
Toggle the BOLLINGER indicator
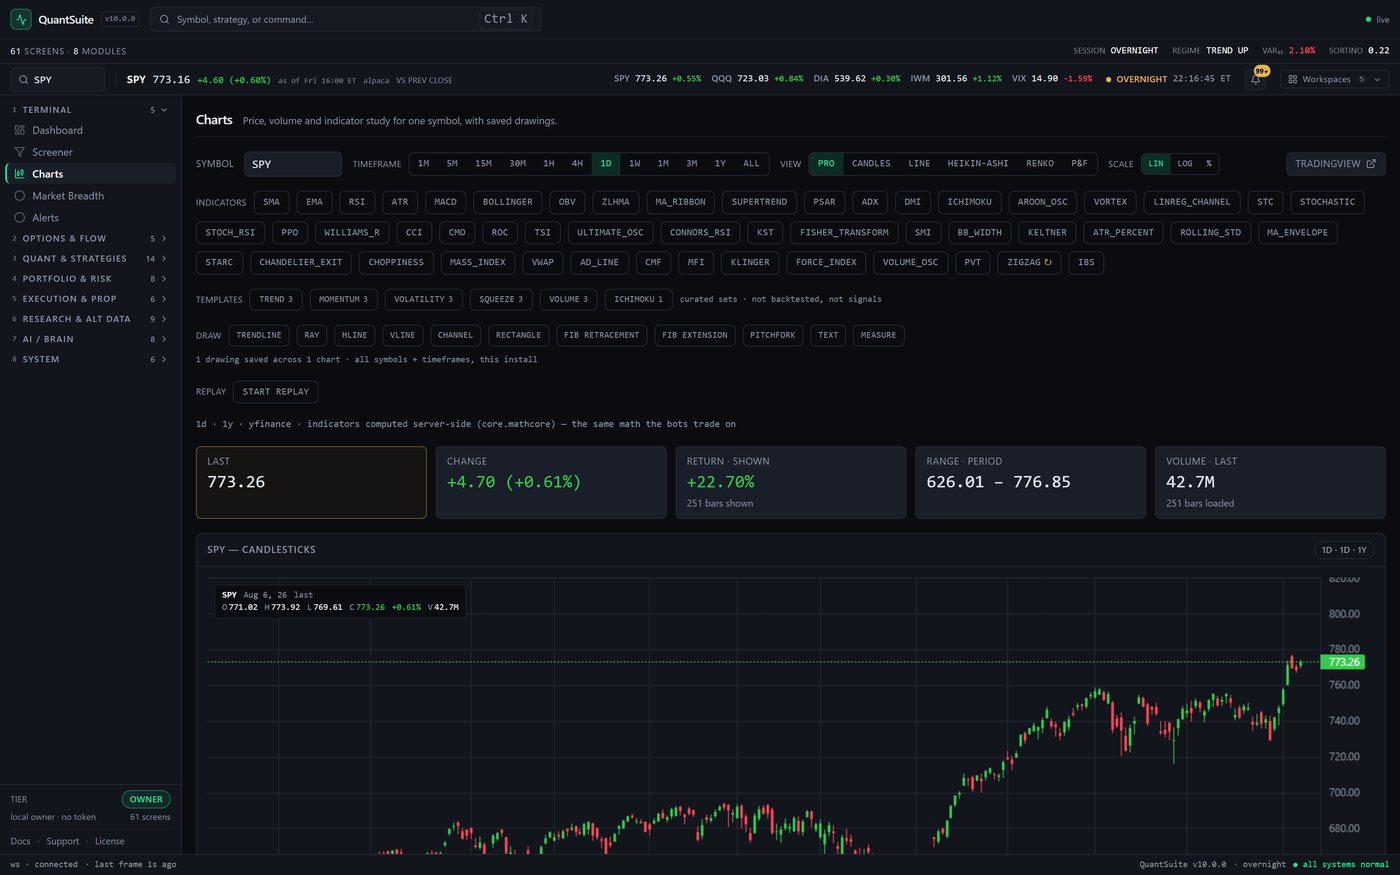click(508, 202)
